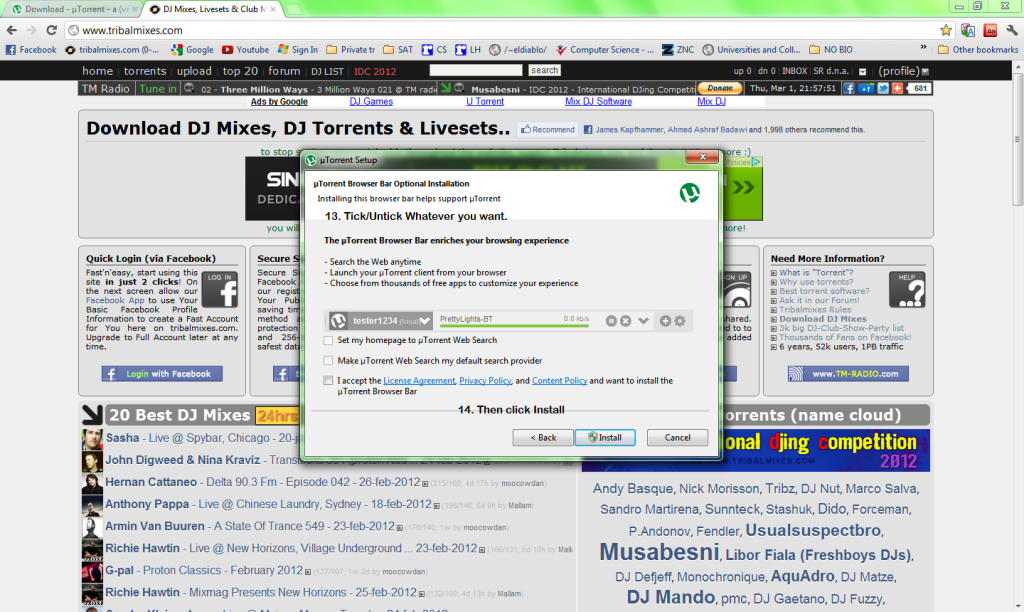
Task: Tick 'Set my homepage to µTorrent Web Search'
Action: point(329,341)
